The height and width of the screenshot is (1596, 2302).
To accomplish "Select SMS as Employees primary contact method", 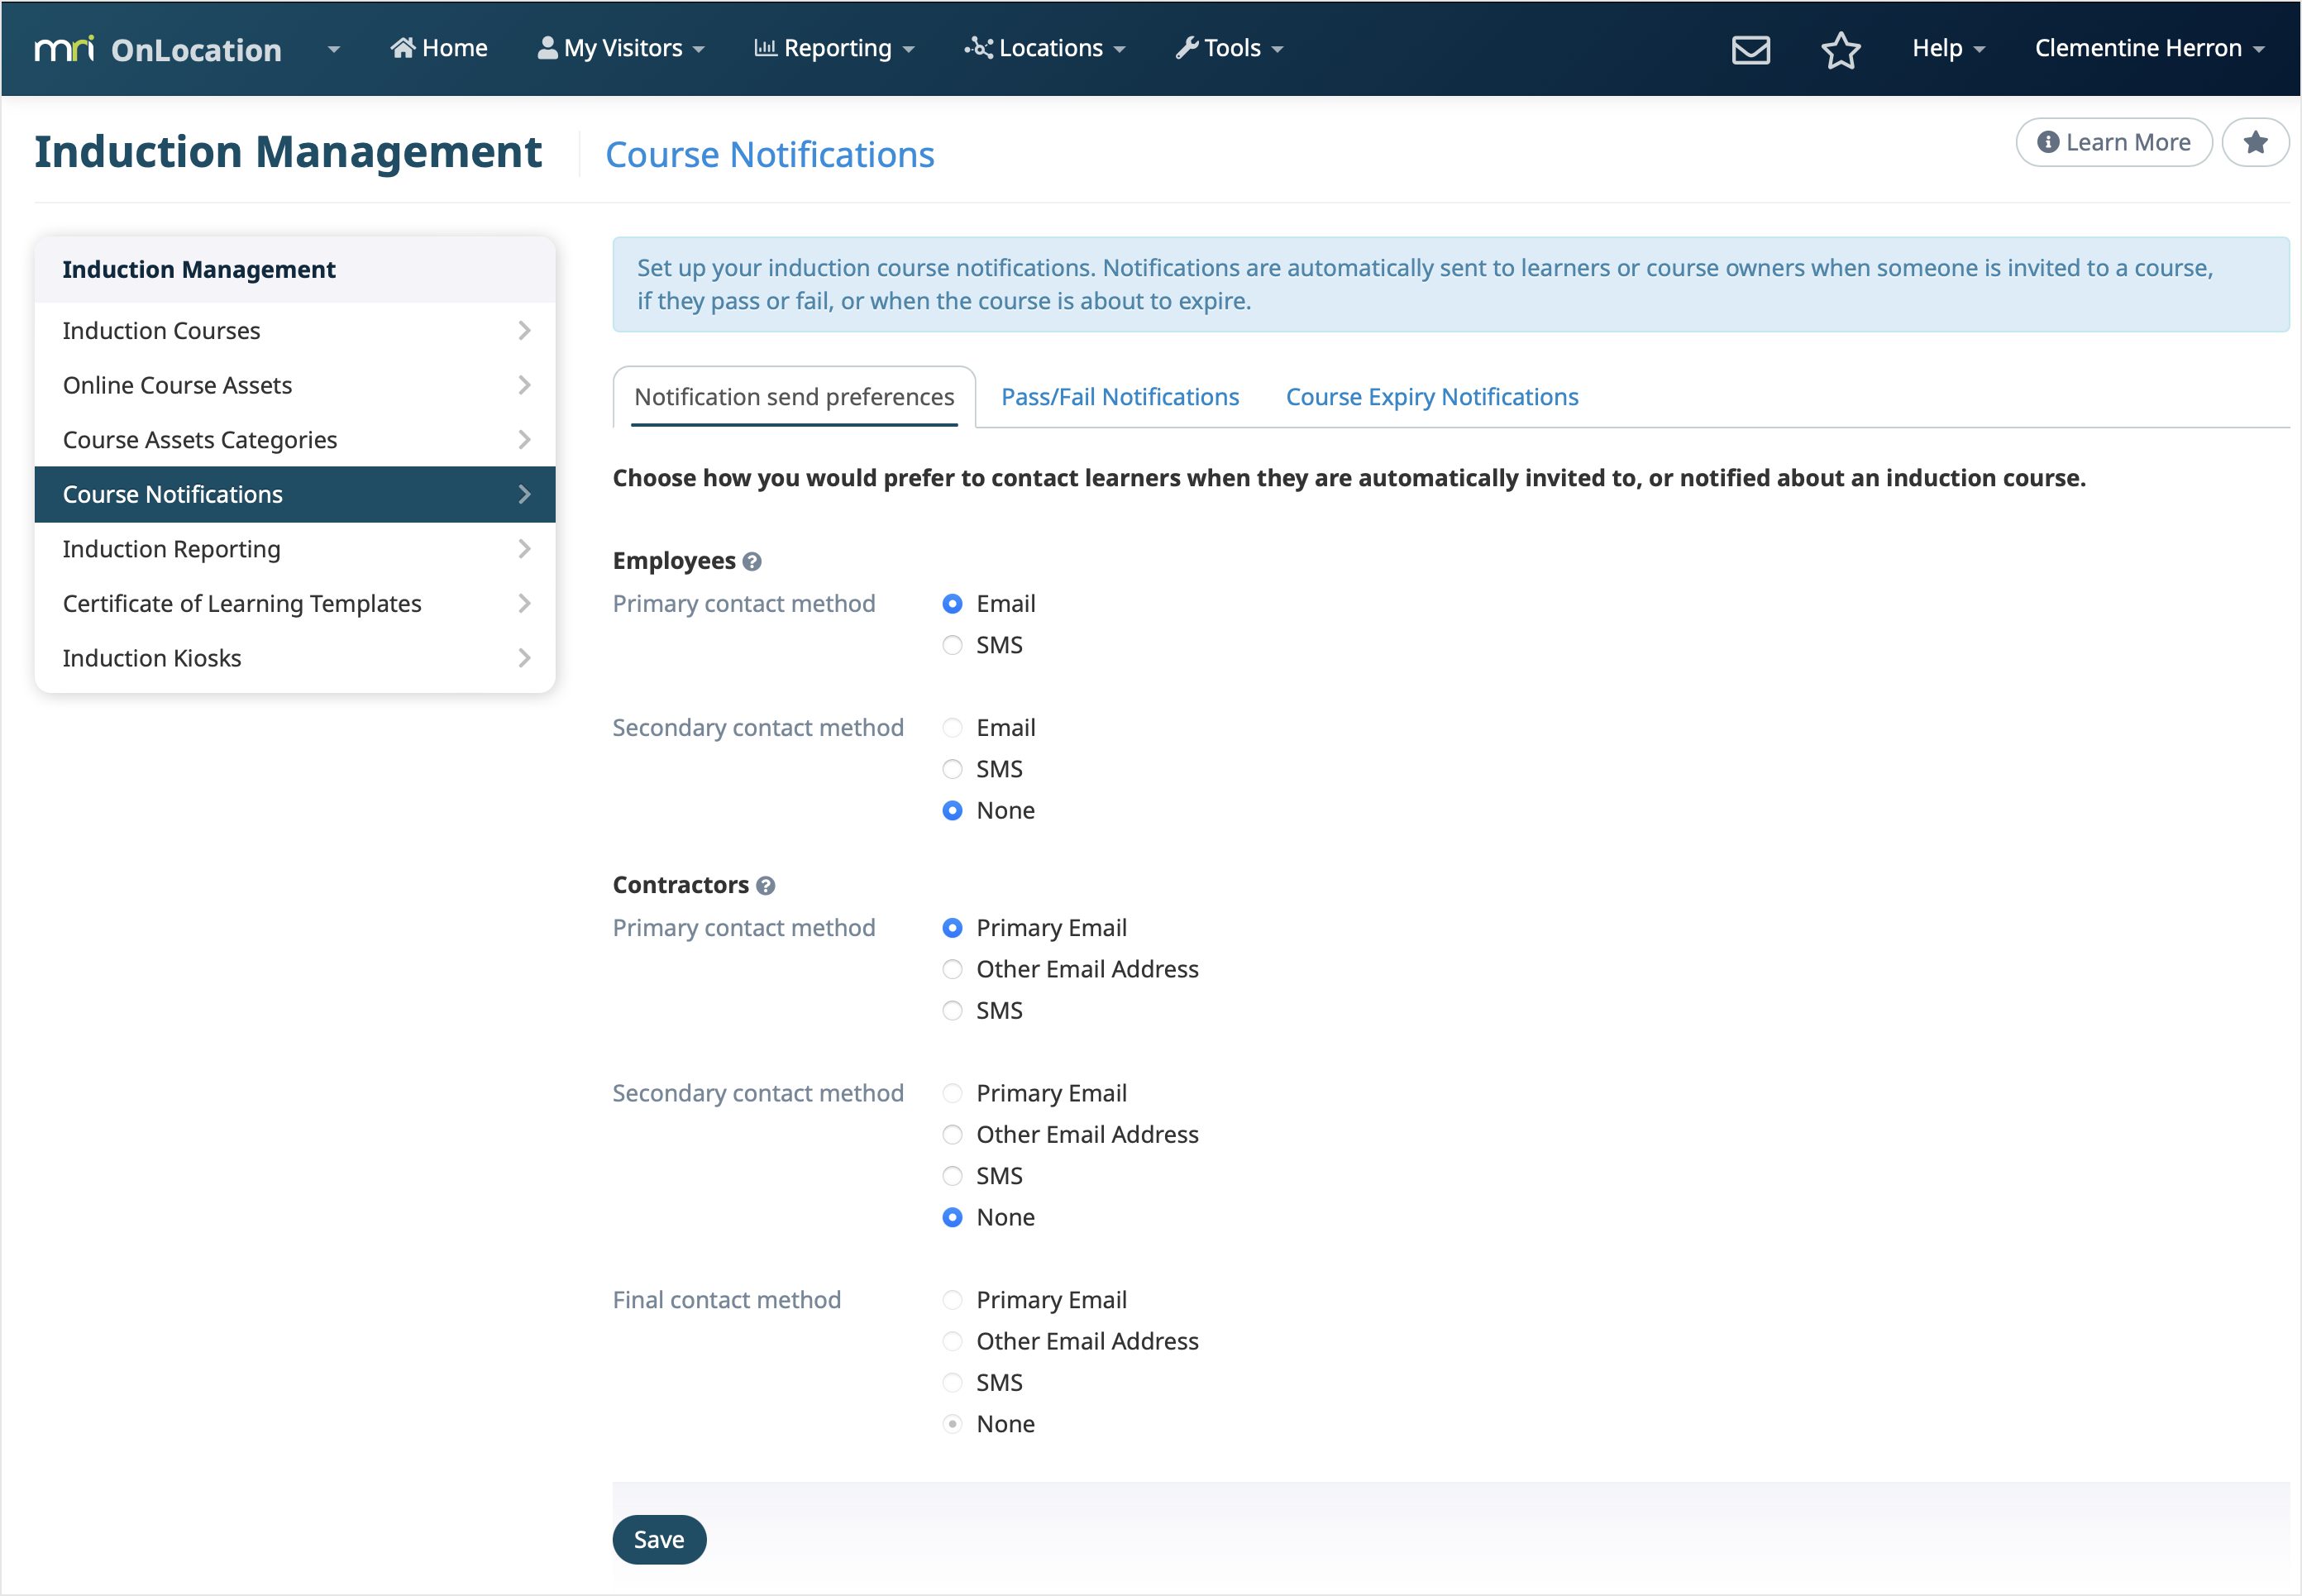I will (952, 645).
